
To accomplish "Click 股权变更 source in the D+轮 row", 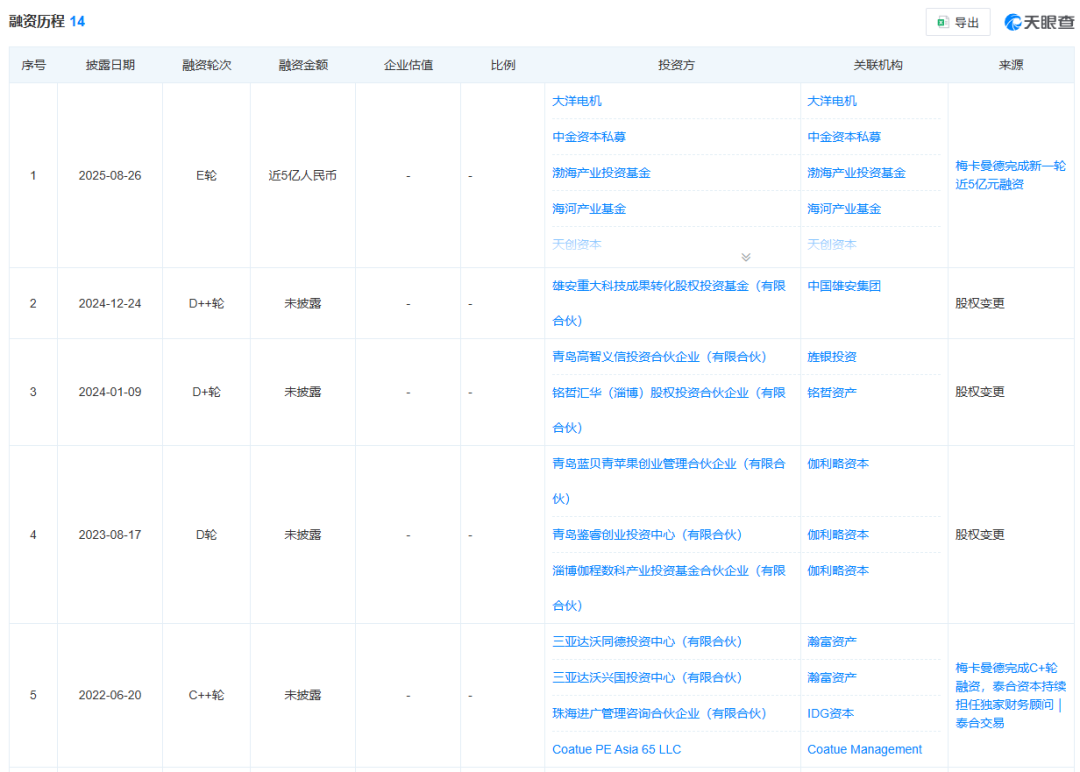I will pos(979,392).
